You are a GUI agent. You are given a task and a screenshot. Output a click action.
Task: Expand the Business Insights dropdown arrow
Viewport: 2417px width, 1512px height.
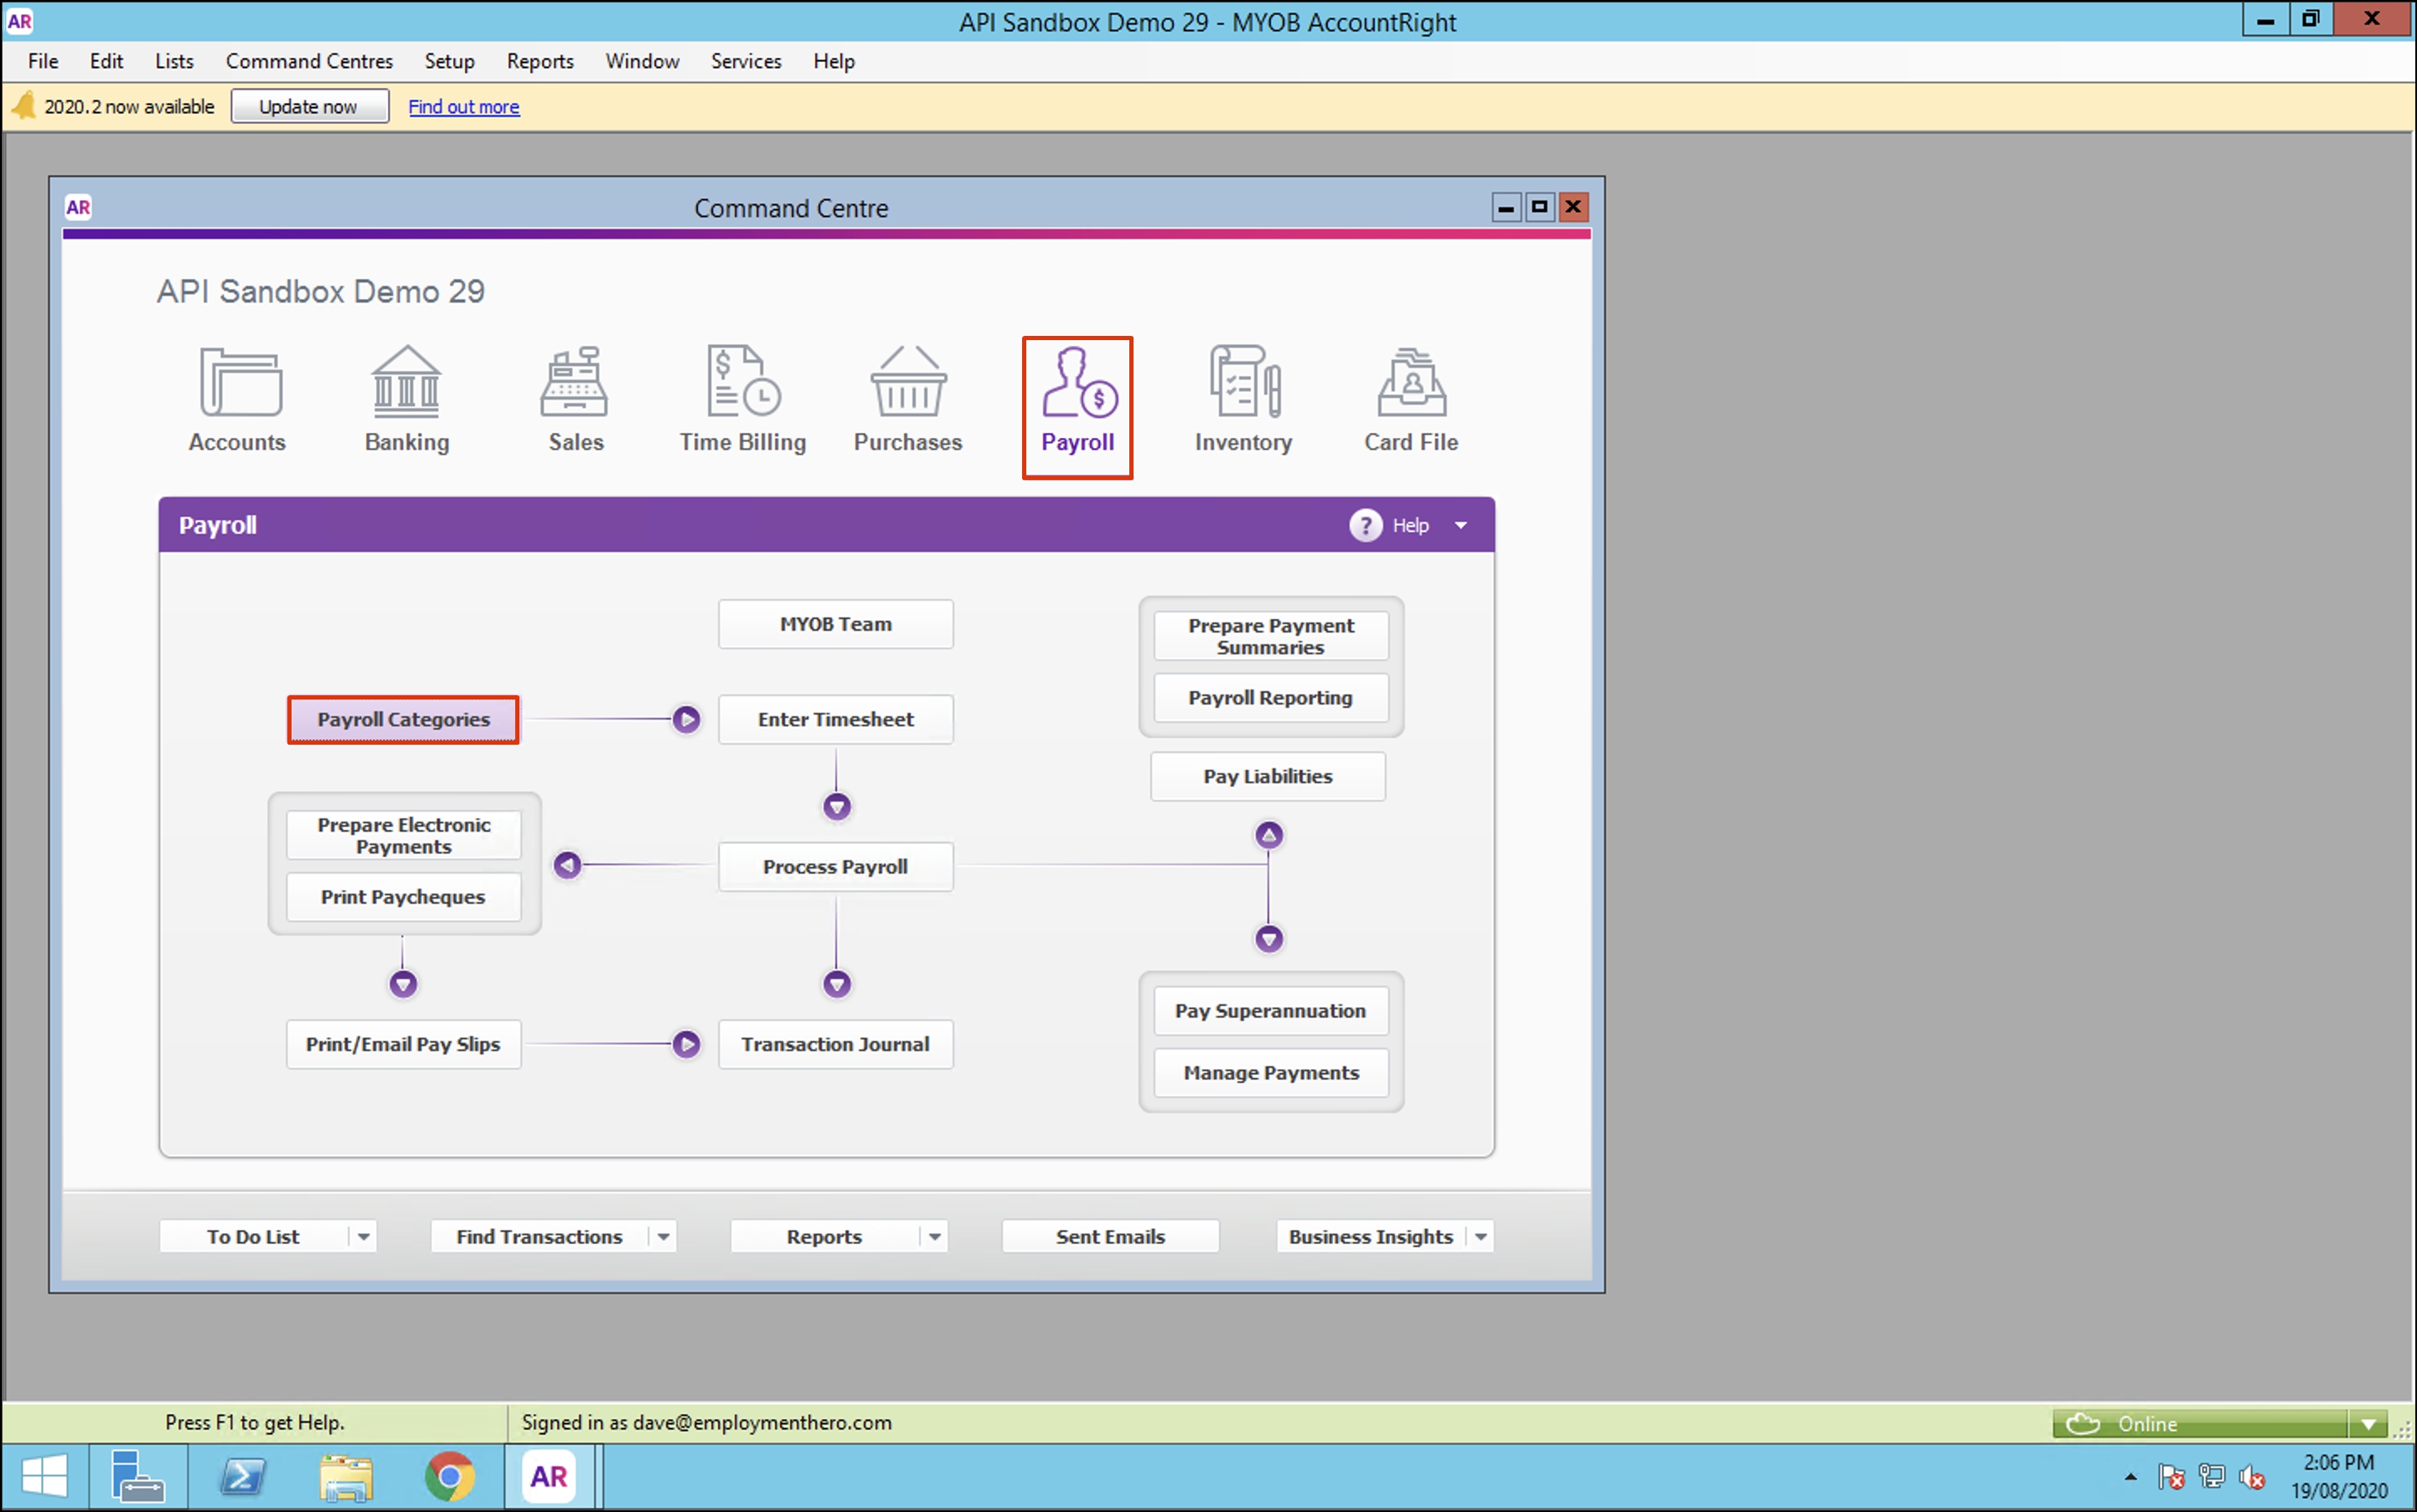(x=1481, y=1237)
